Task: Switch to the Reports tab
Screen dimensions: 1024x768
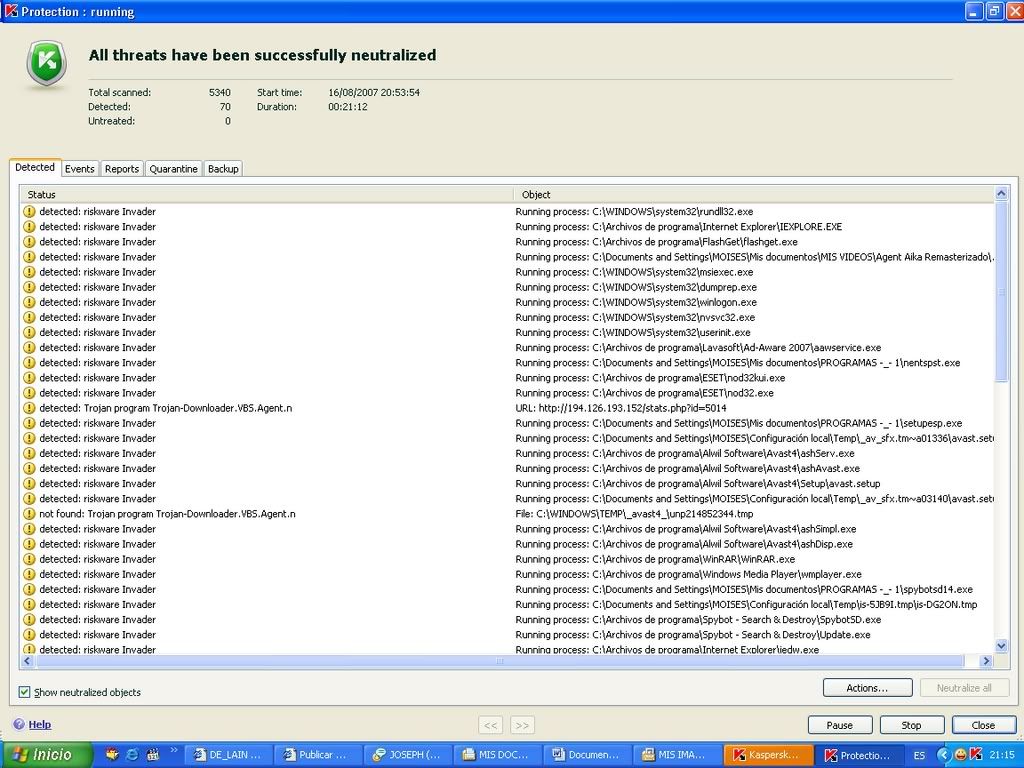Action: tap(121, 168)
